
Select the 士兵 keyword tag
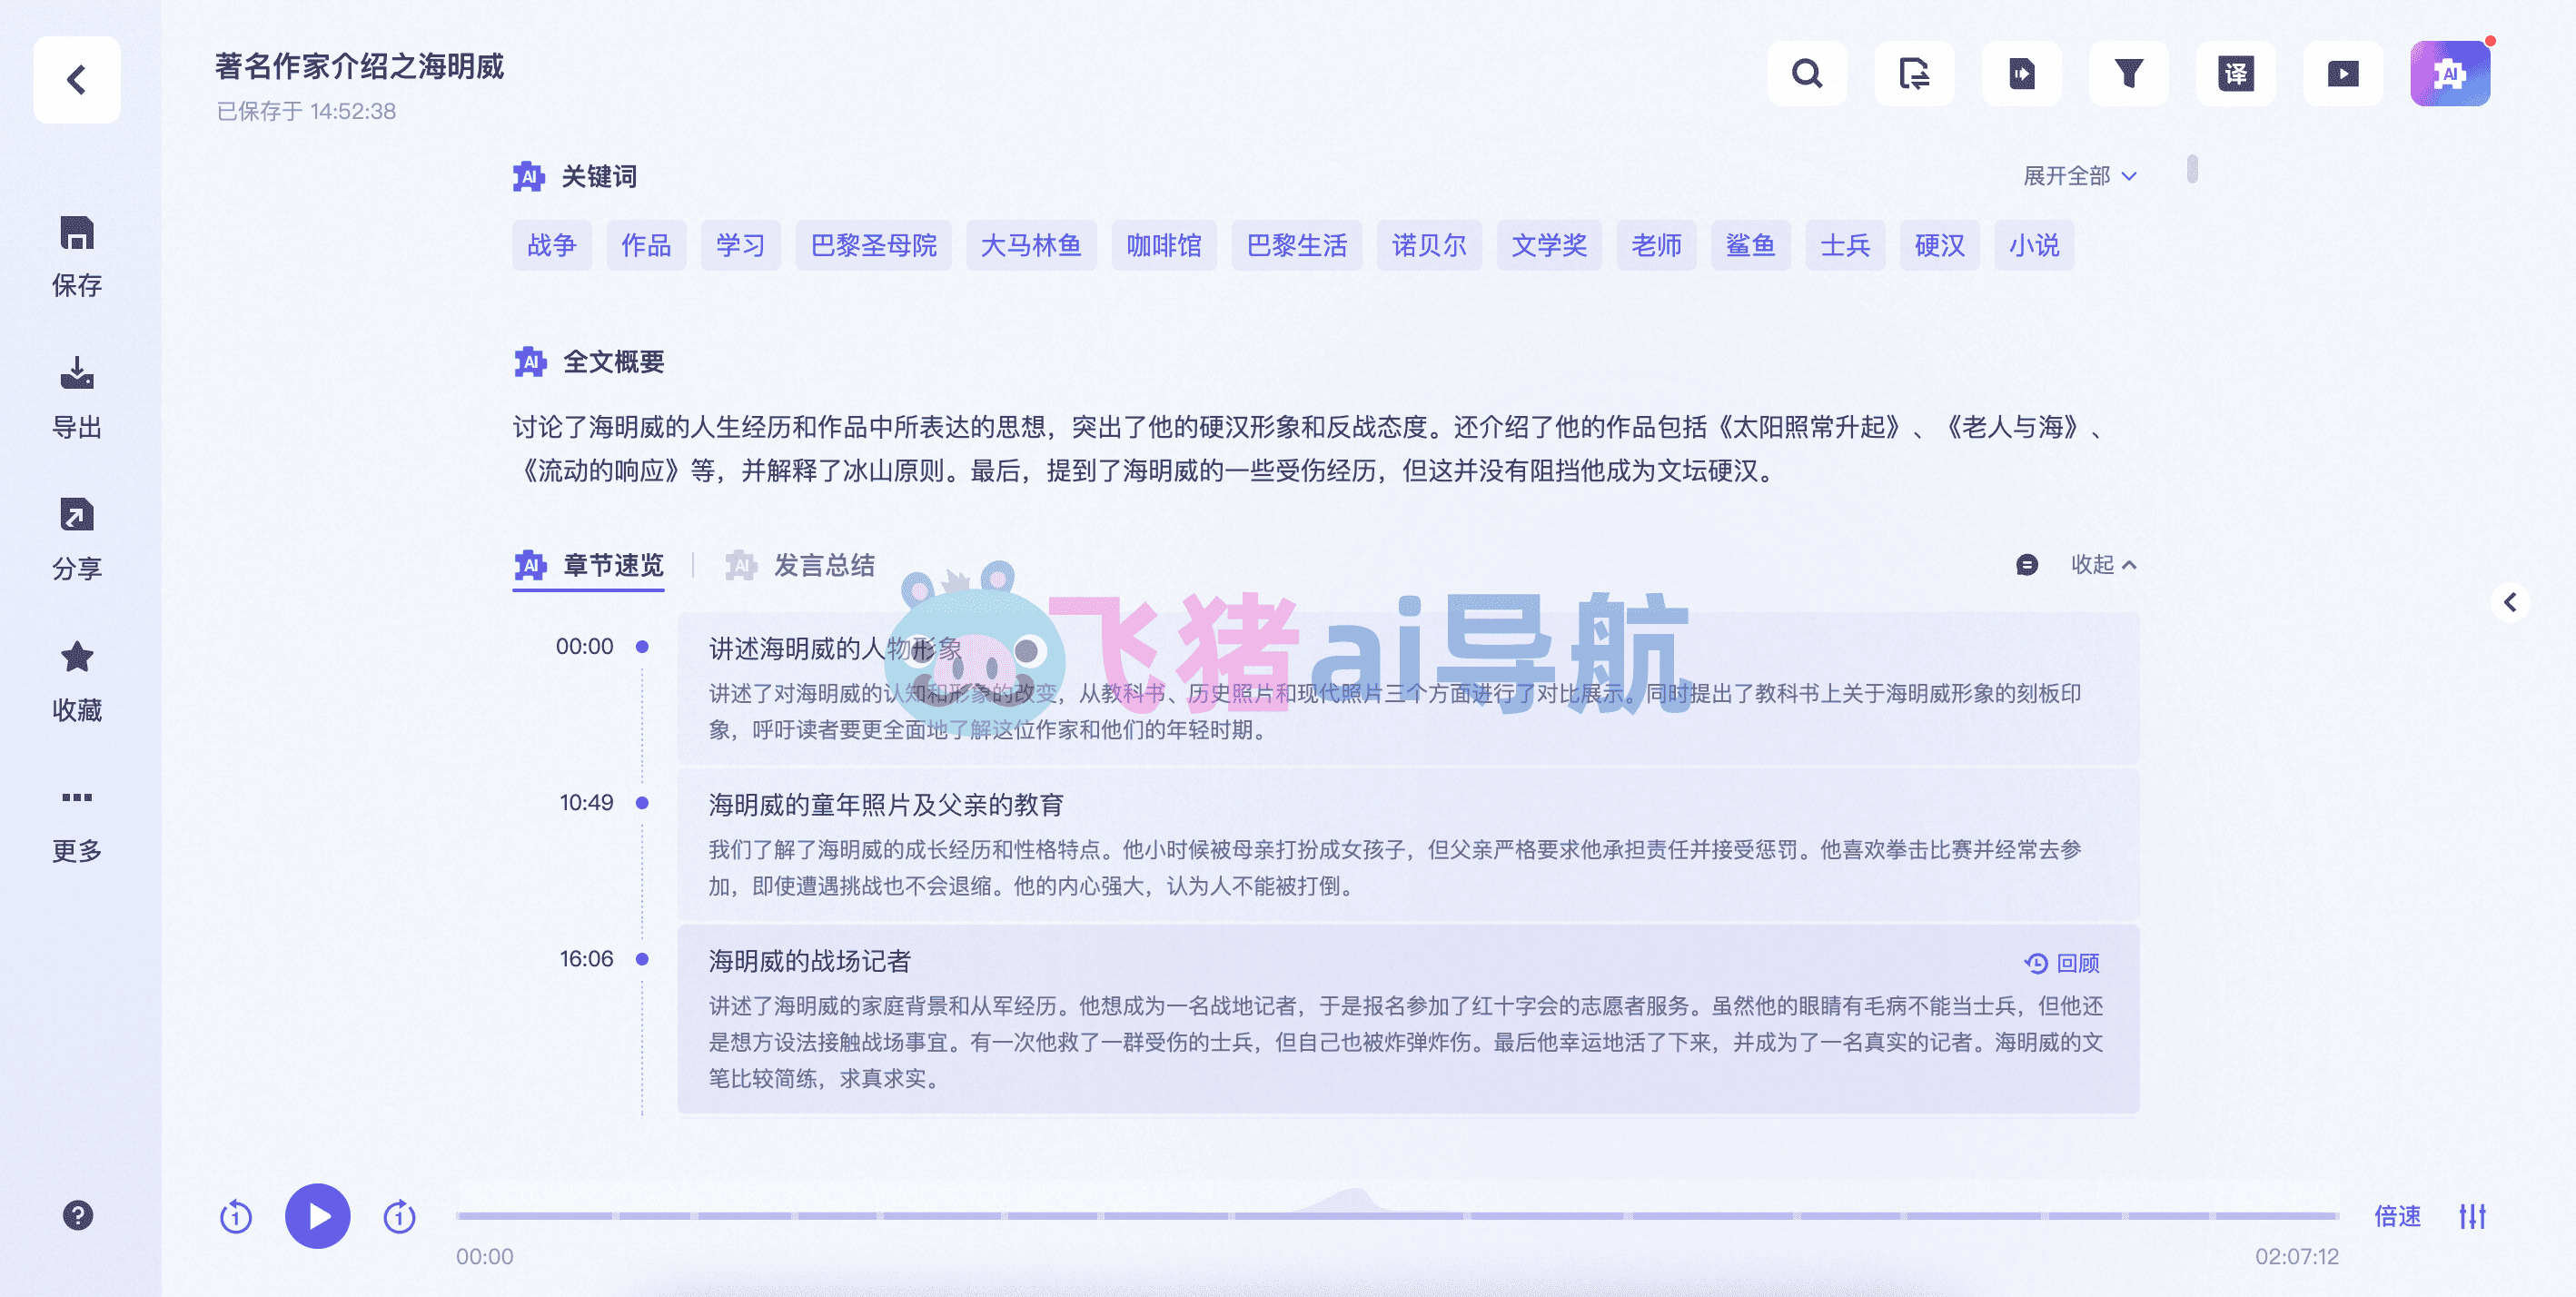point(1845,245)
